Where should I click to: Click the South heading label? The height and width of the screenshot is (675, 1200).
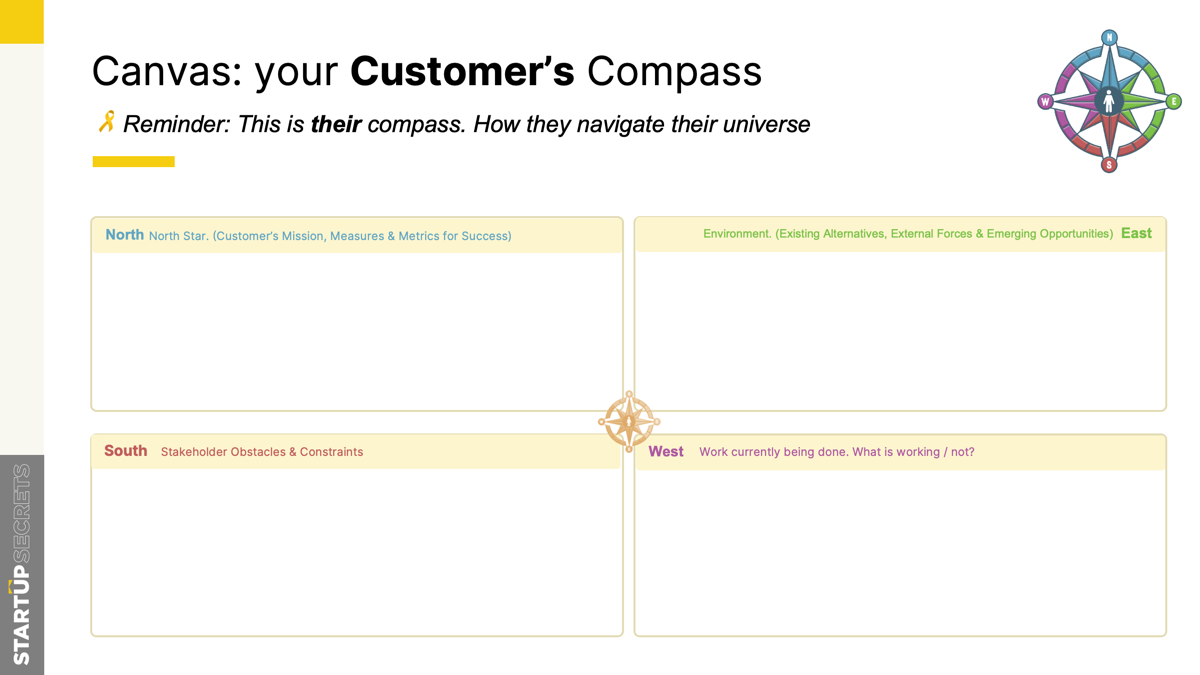pos(126,451)
